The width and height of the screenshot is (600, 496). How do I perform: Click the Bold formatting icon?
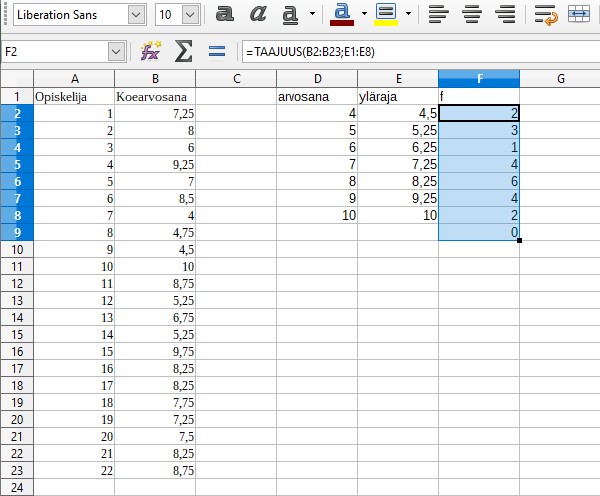(226, 14)
